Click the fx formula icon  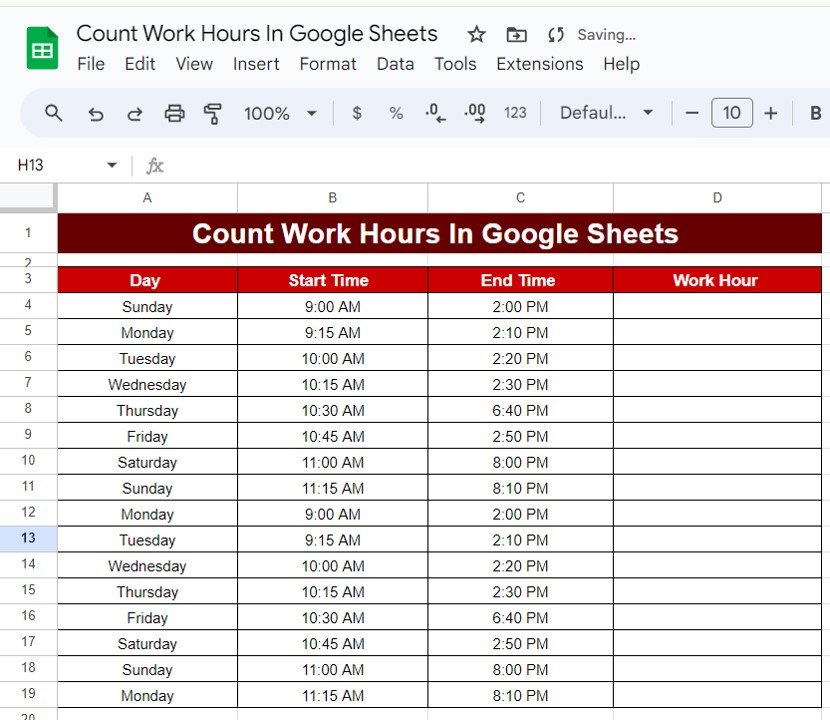[x=155, y=166]
